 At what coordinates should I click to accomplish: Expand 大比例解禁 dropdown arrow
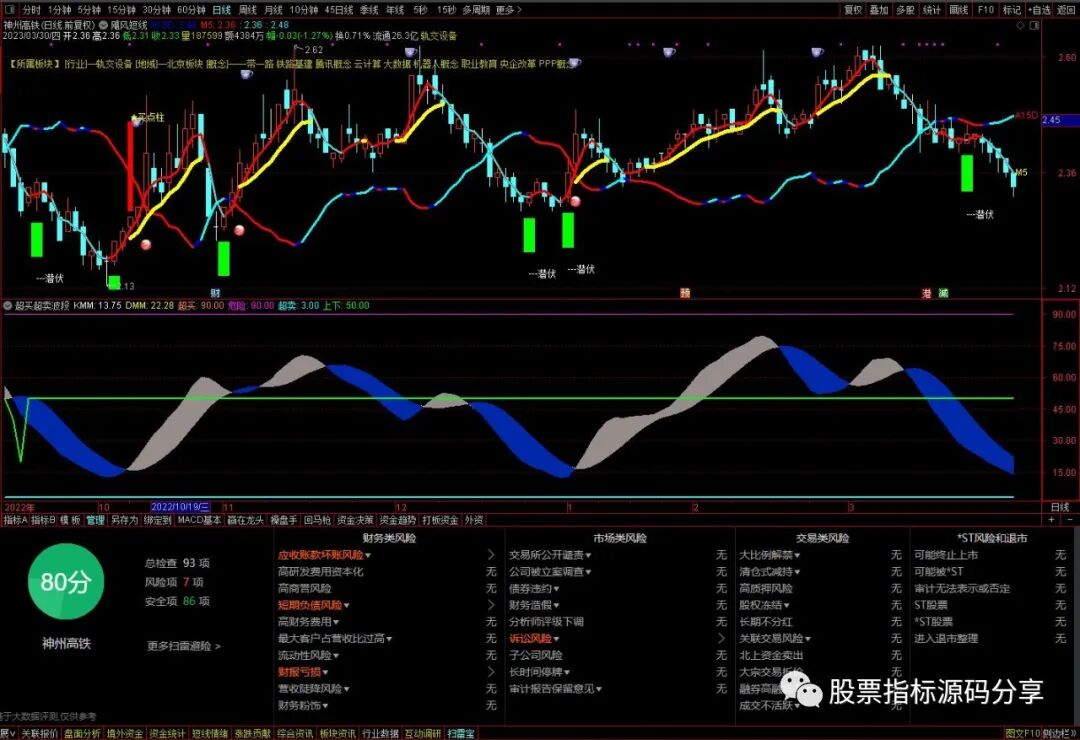click(797, 555)
